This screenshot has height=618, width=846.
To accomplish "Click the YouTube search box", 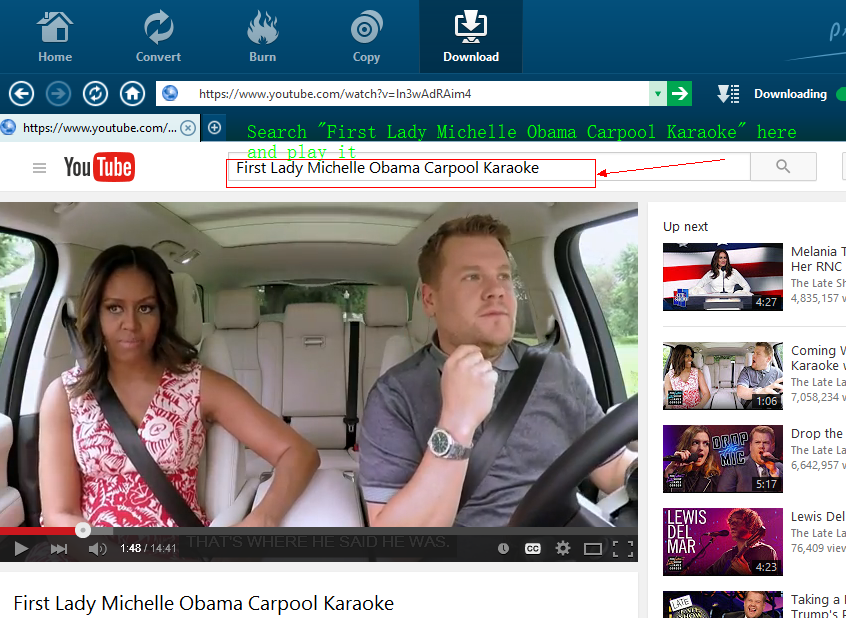I will (x=488, y=167).
